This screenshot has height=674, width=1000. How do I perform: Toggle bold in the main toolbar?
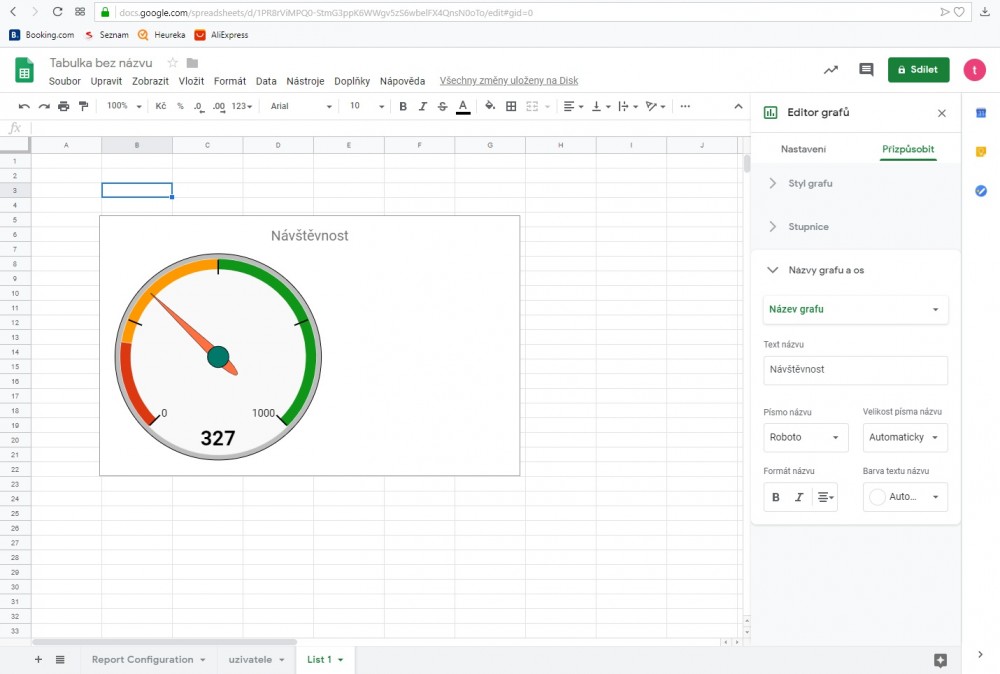point(403,106)
